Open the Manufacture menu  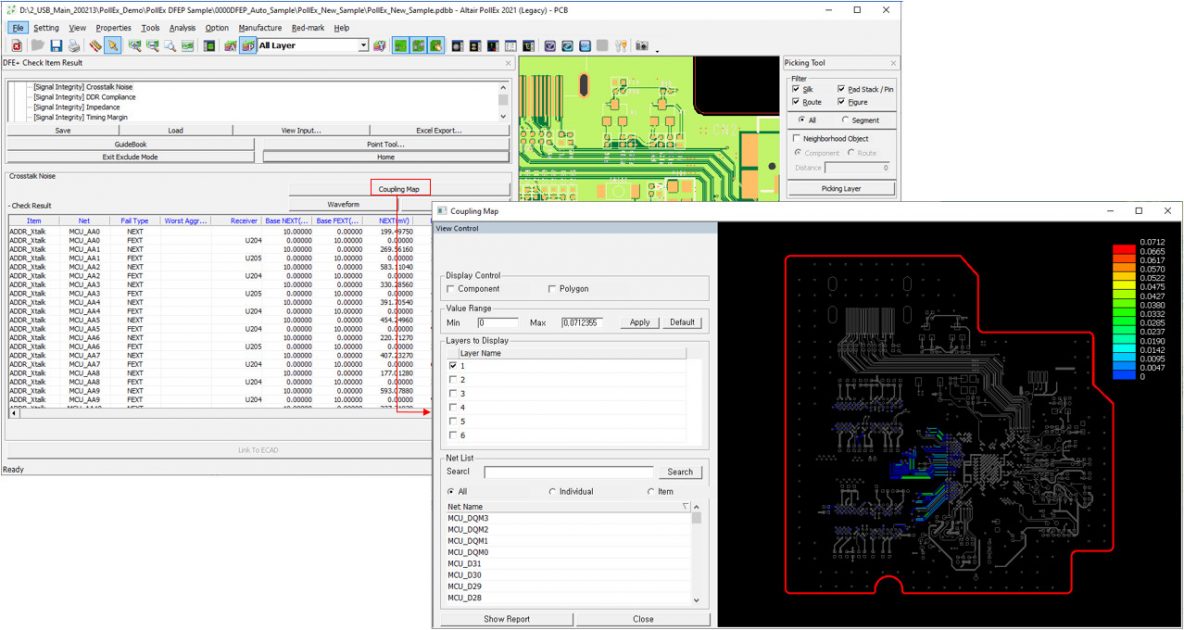coord(260,28)
